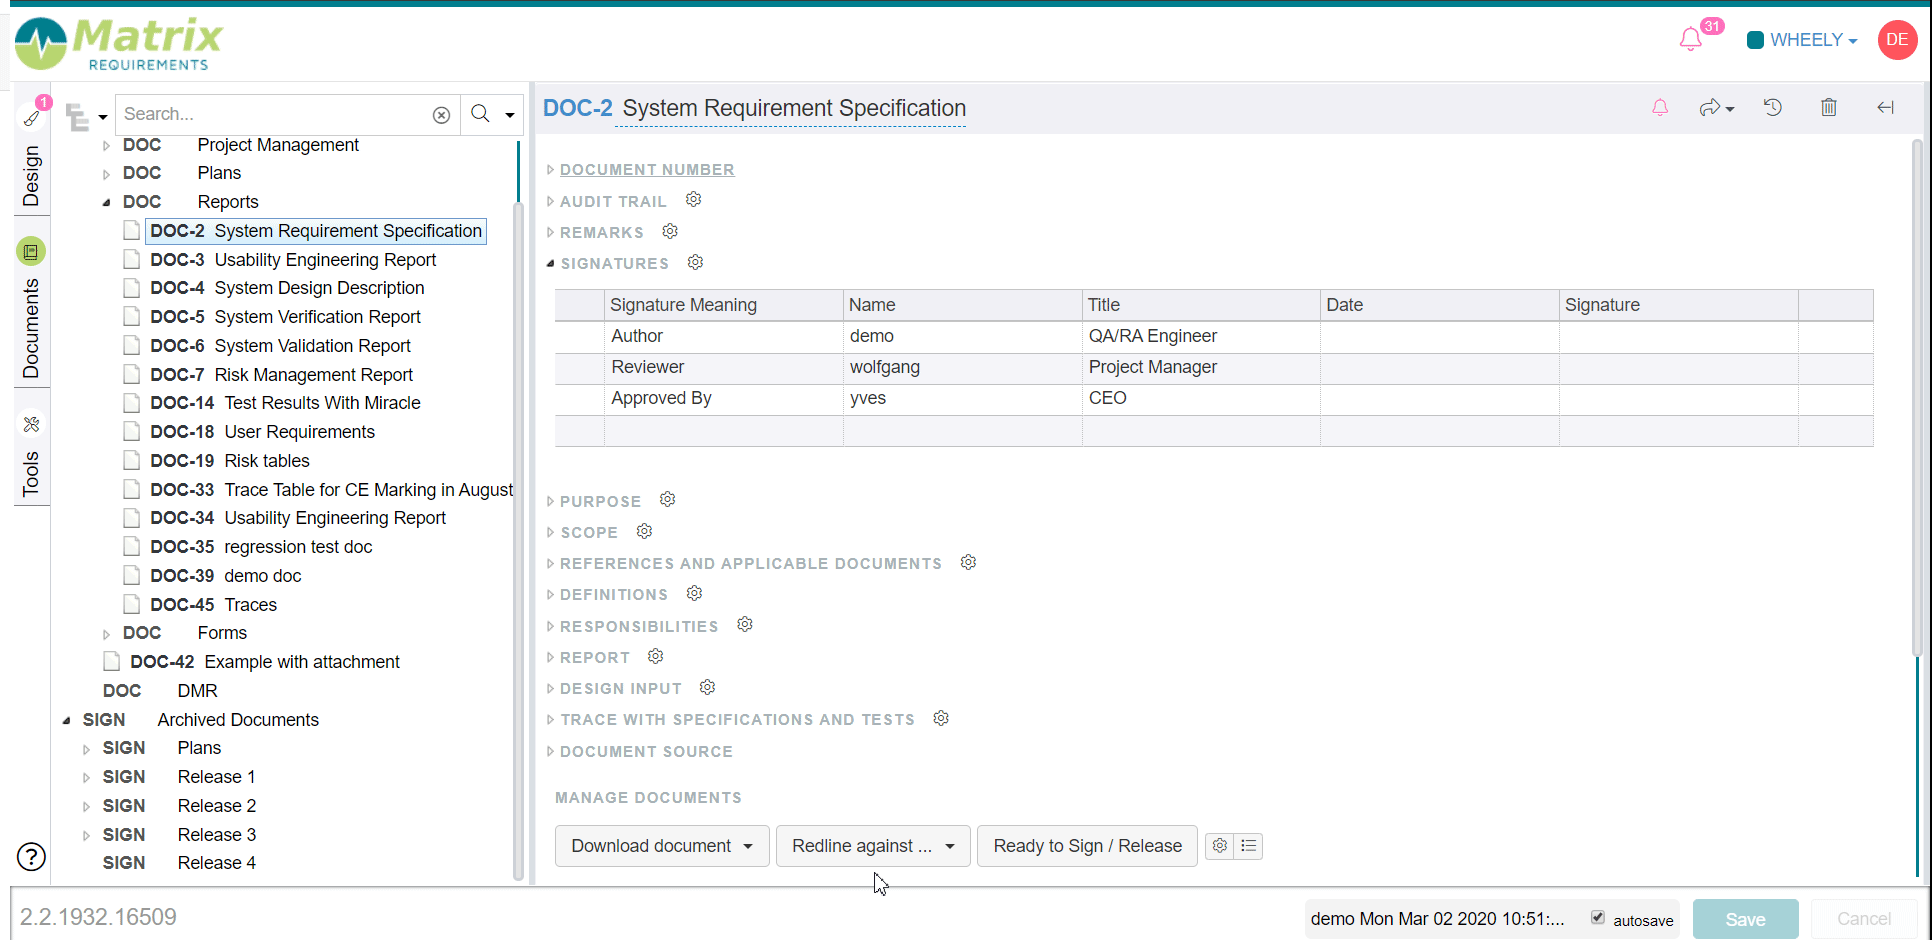
Task: Click the notification bell with 31 badge
Action: pyautogui.click(x=1691, y=40)
